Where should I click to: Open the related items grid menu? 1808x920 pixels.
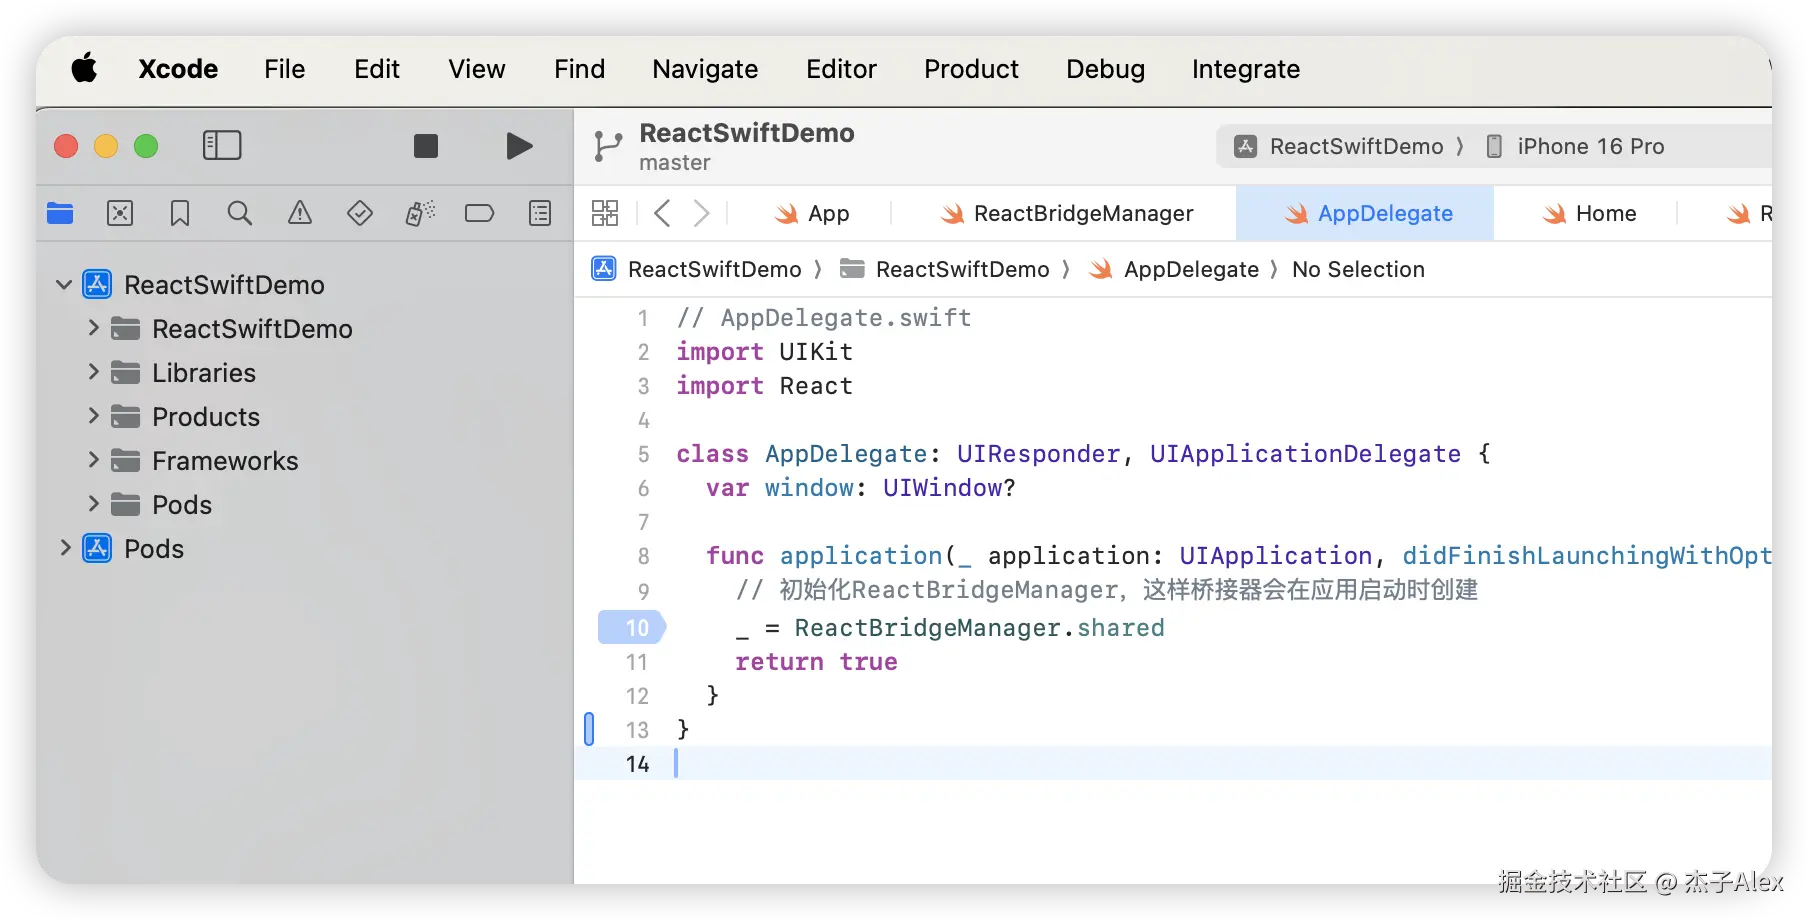click(605, 213)
